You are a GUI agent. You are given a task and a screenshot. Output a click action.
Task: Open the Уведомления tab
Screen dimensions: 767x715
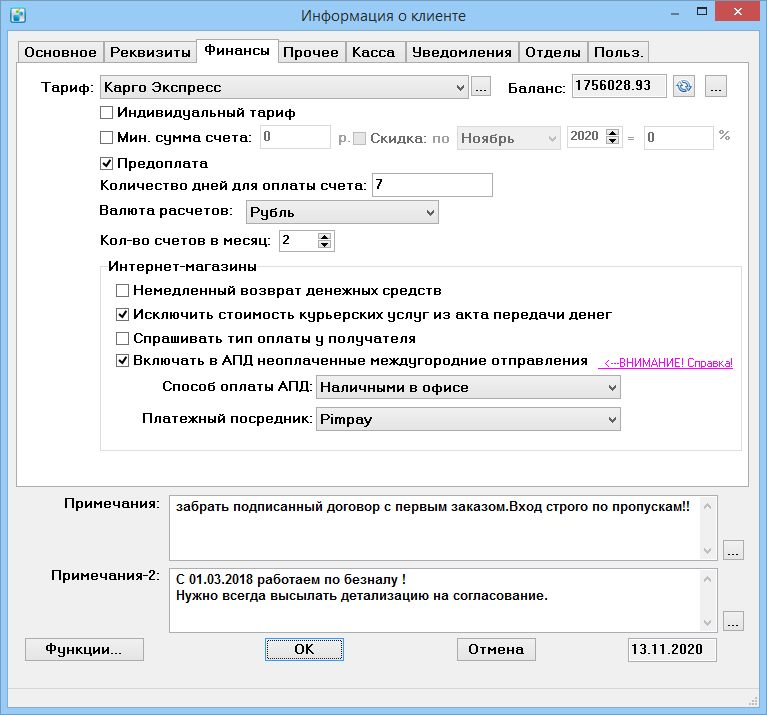pyautogui.click(x=462, y=52)
